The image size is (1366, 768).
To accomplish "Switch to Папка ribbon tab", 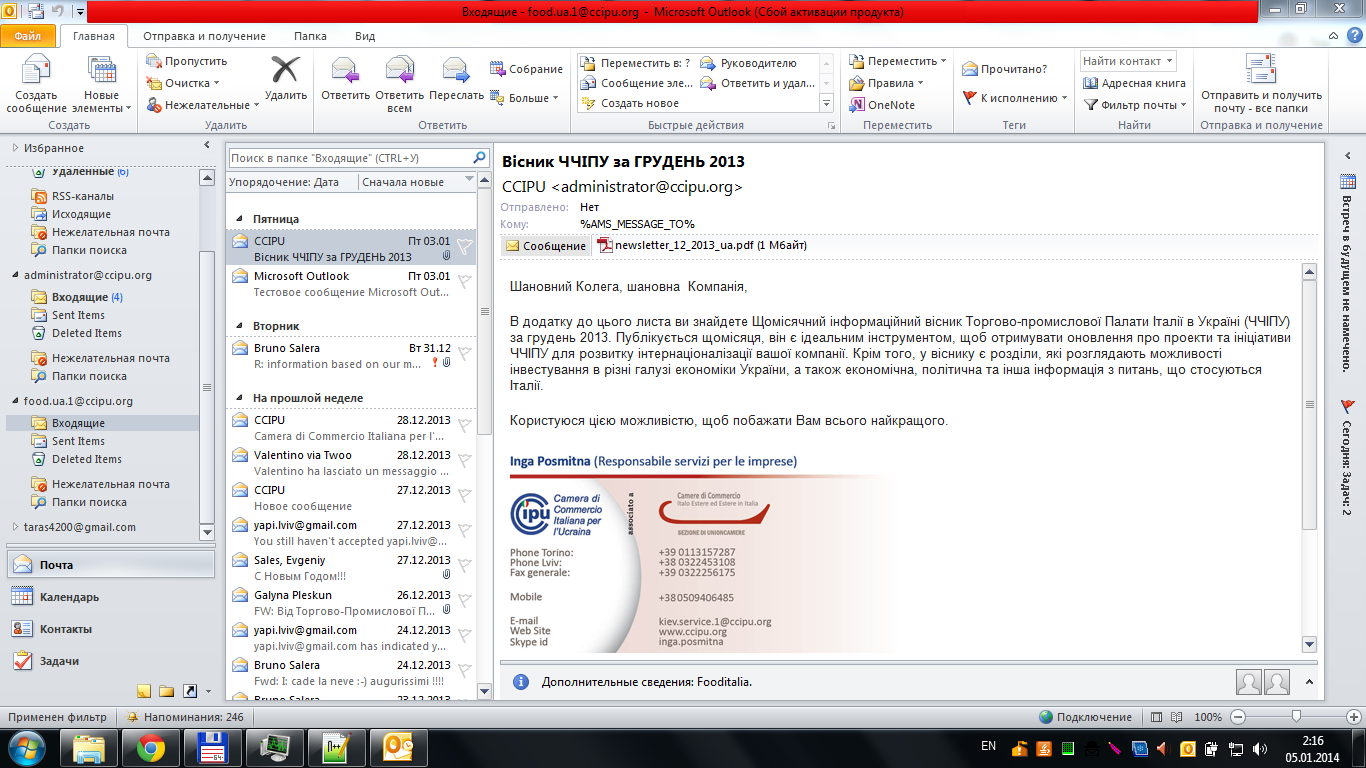I will click(x=310, y=36).
